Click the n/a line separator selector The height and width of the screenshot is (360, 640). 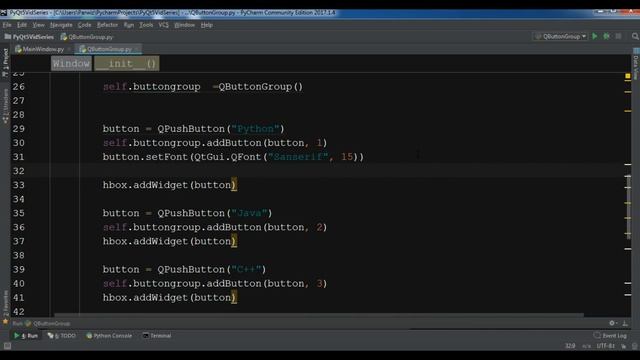(x=587, y=346)
